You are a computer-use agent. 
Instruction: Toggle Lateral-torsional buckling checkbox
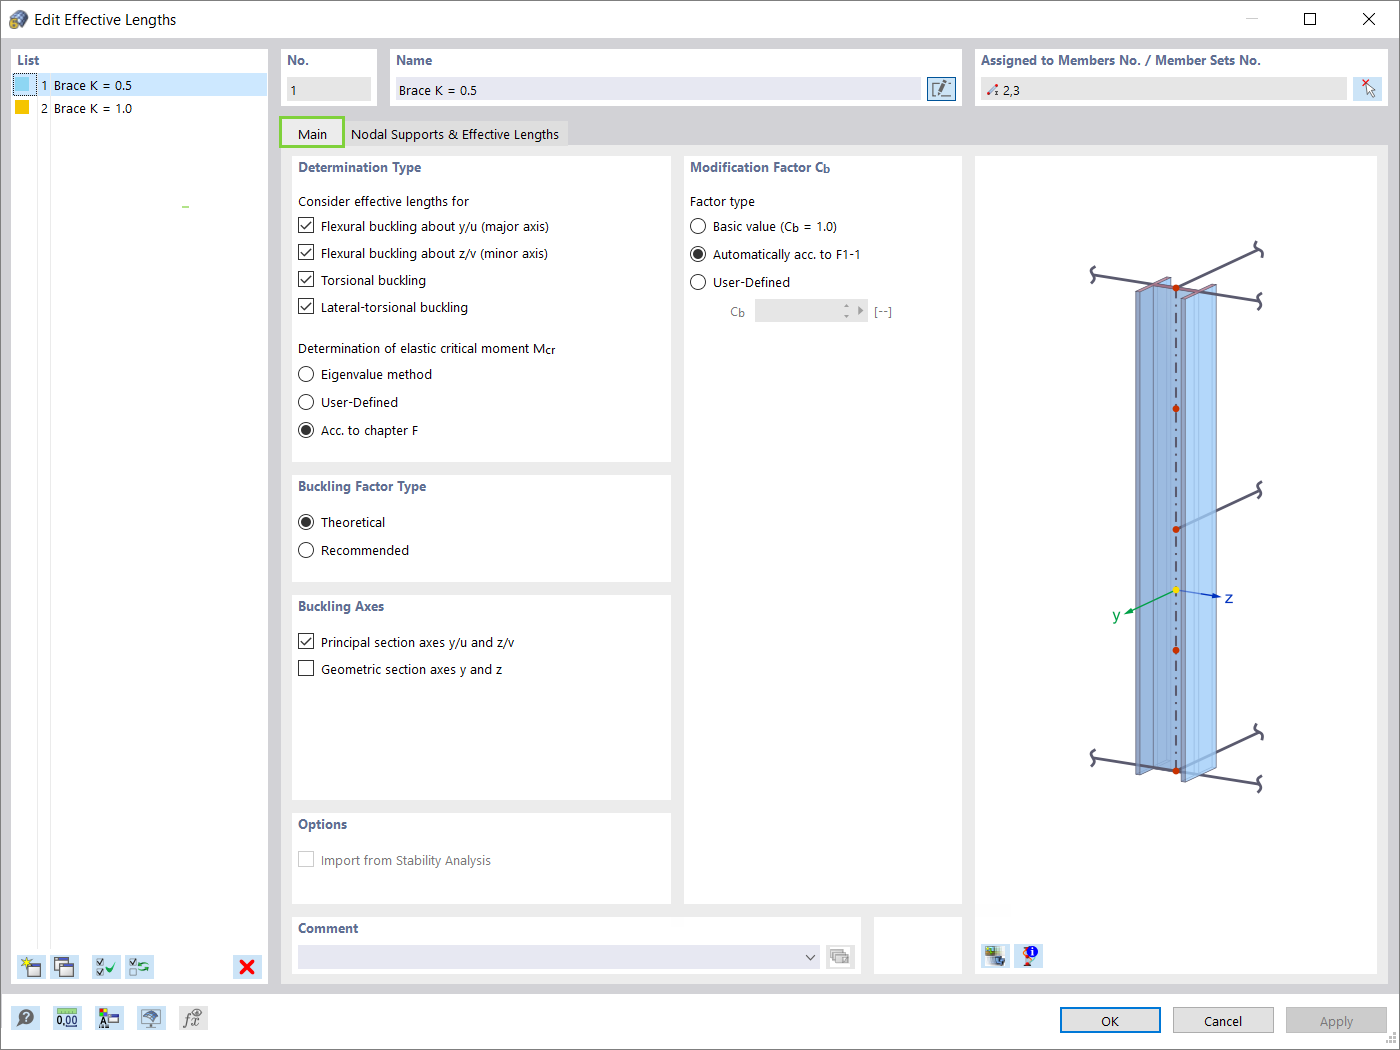click(306, 307)
